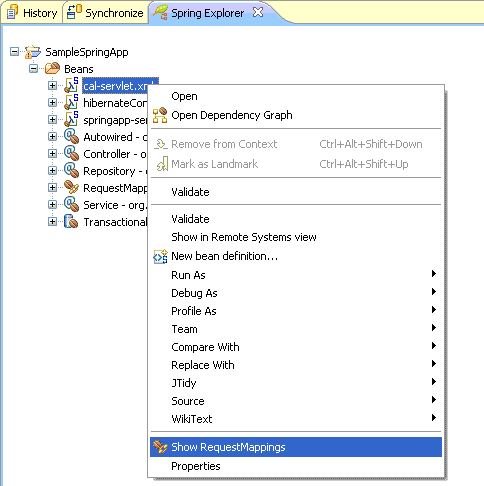Click the Autowired annotation bean icon
Viewport: 484px width, 486px height.
click(71, 136)
